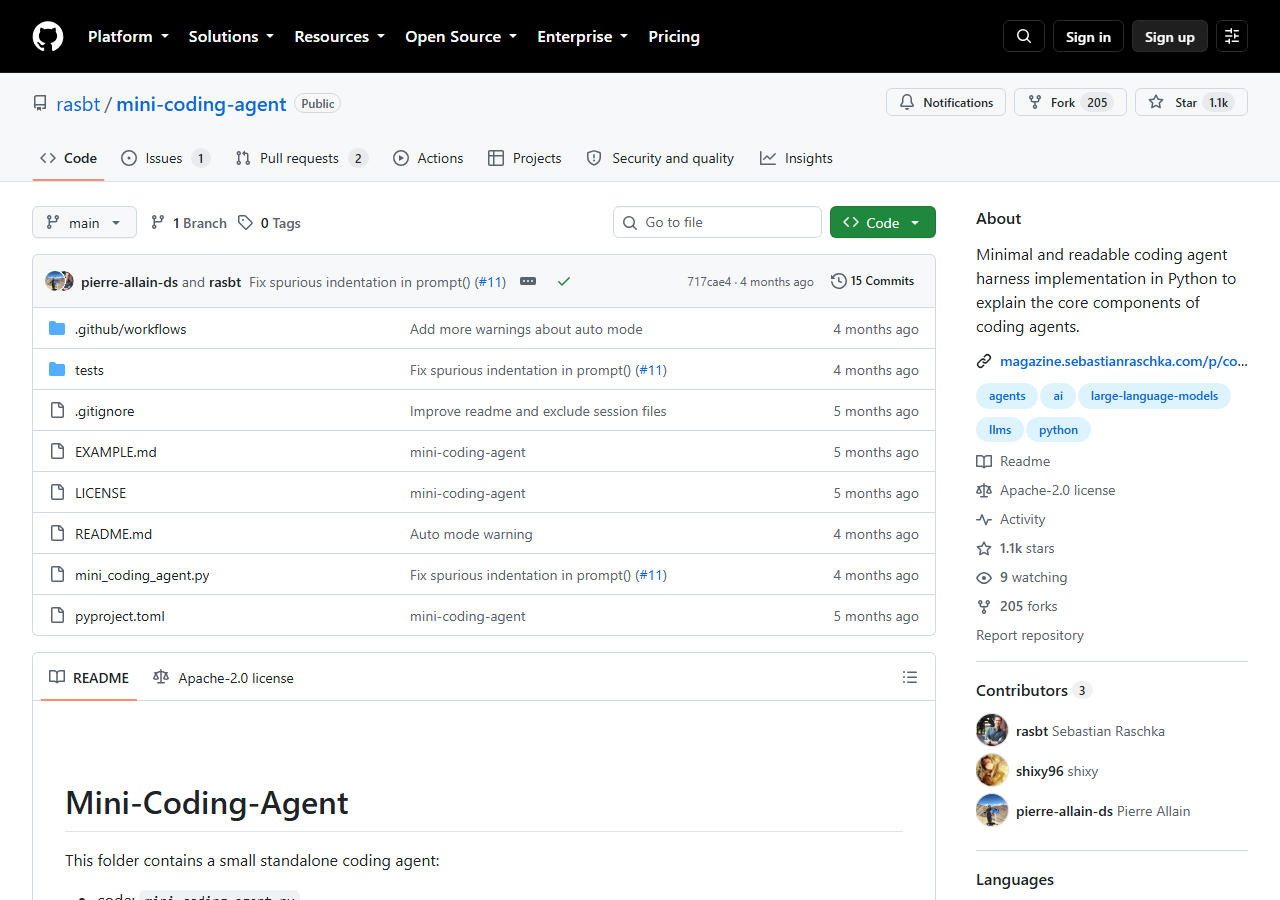Click the star icon beside 1.1k stars

(x=984, y=548)
